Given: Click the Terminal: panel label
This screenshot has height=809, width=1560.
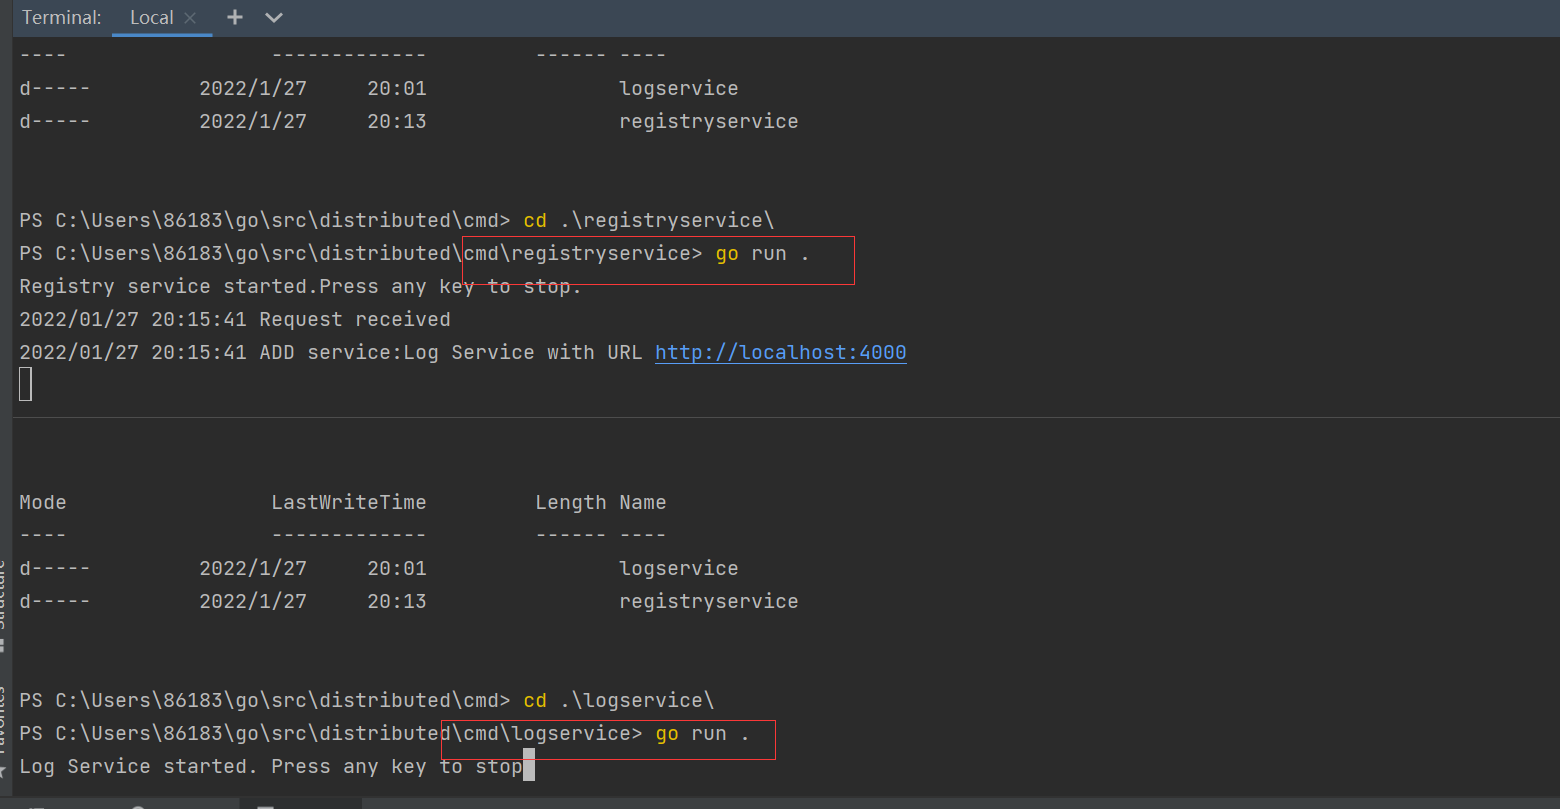Looking at the screenshot, I should tap(62, 18).
